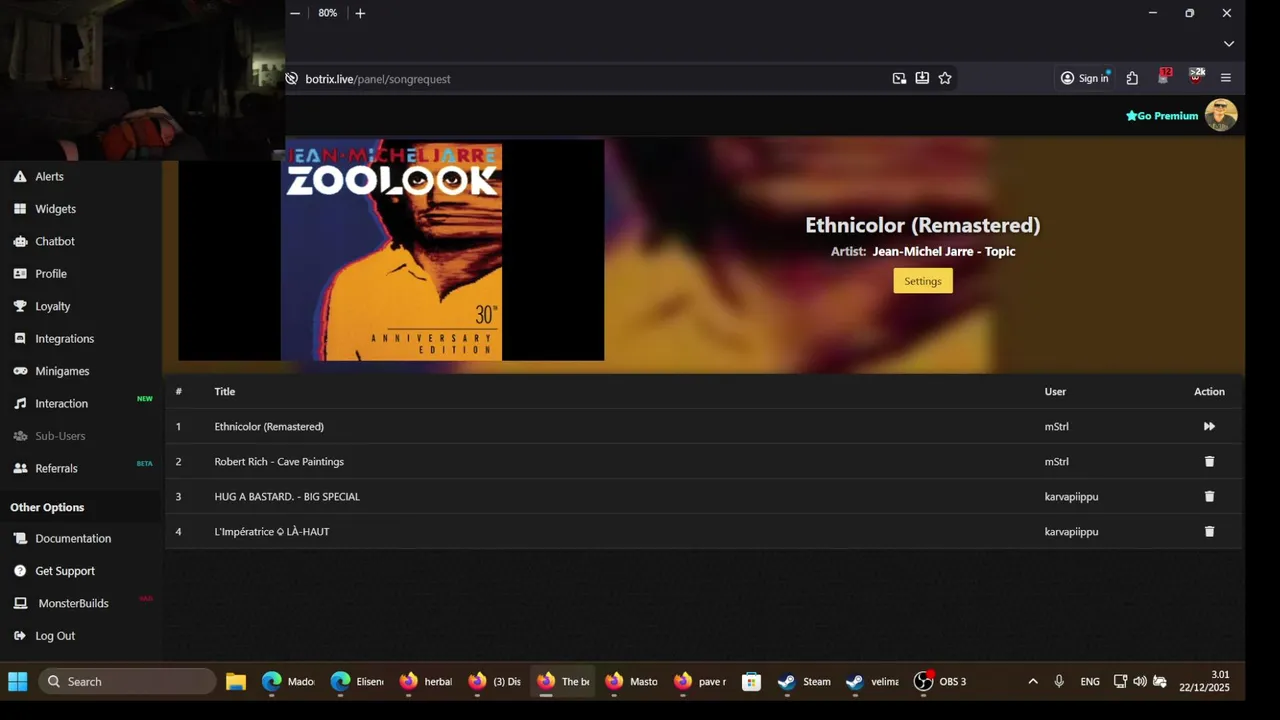
Task: Select Robert Rich - Cave Paintings title
Action: pyautogui.click(x=279, y=462)
